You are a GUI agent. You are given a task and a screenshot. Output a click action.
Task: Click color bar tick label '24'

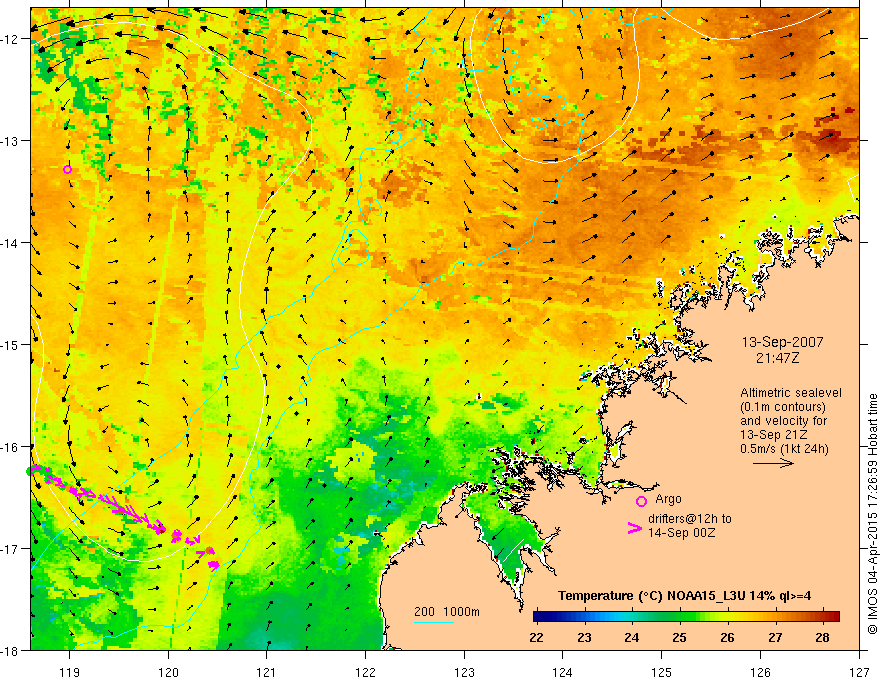click(x=631, y=637)
